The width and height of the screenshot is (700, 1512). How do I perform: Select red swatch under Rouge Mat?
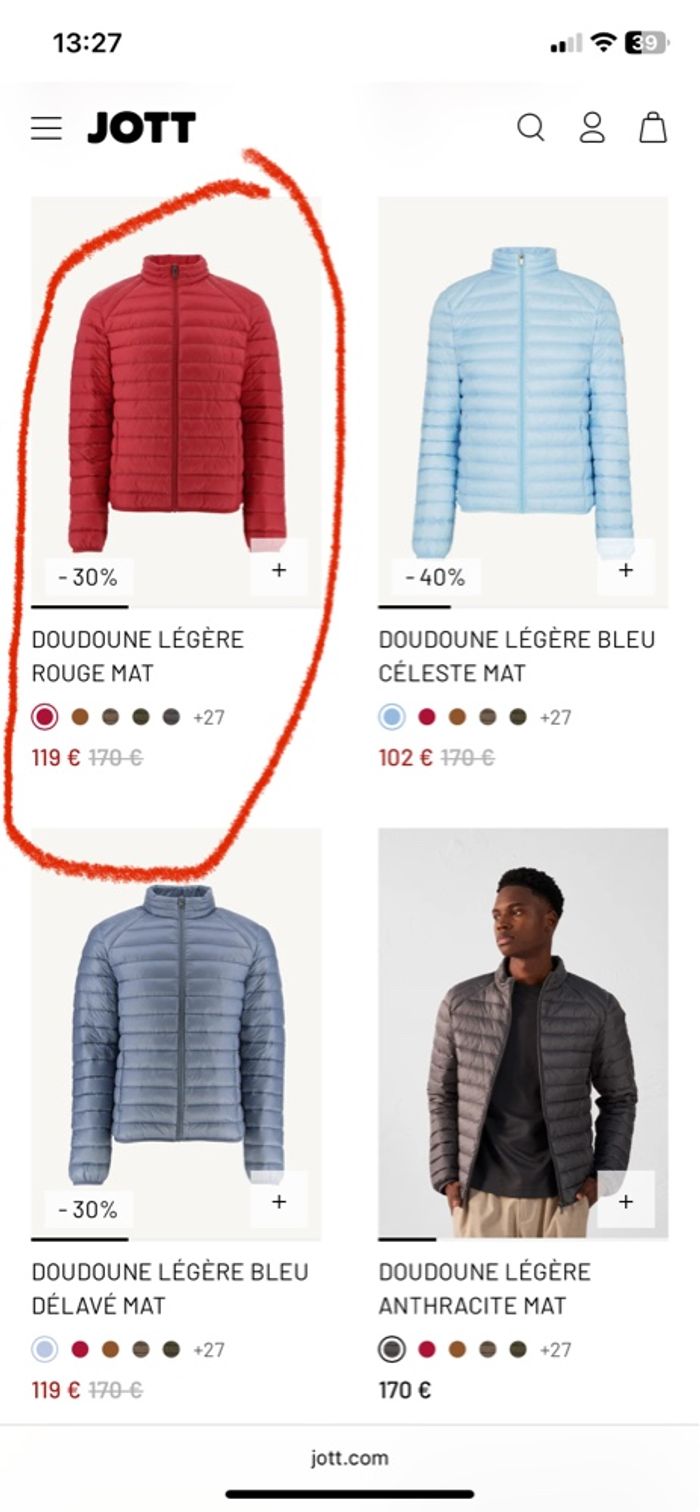[x=44, y=717]
